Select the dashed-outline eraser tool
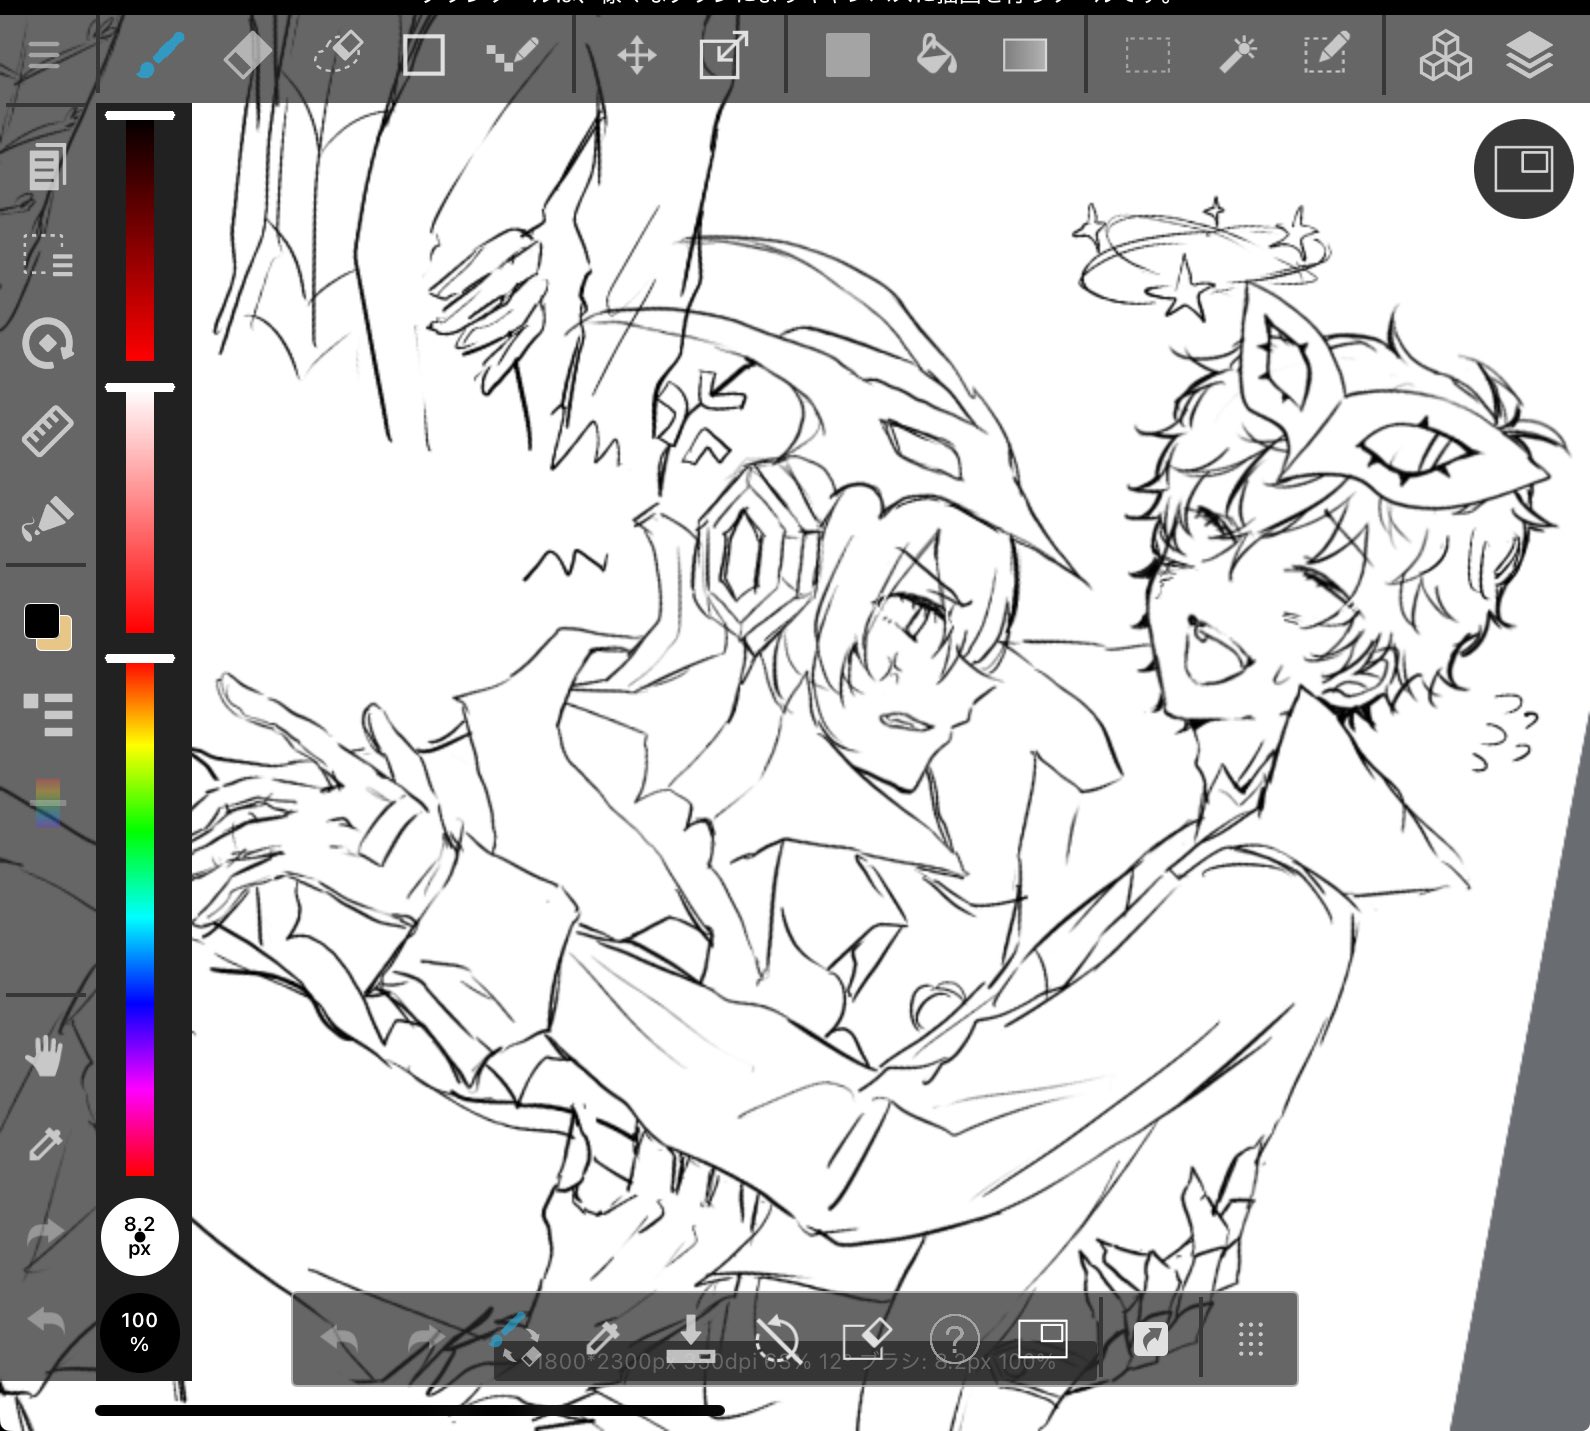1590x1431 pixels. point(338,54)
